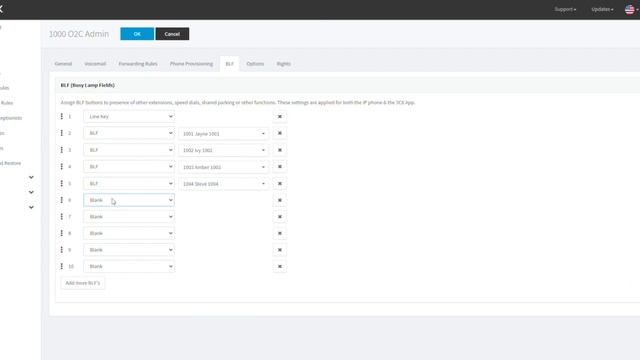Switch to the Phone Provisioning tab
This screenshot has width=640, height=360.
click(191, 64)
